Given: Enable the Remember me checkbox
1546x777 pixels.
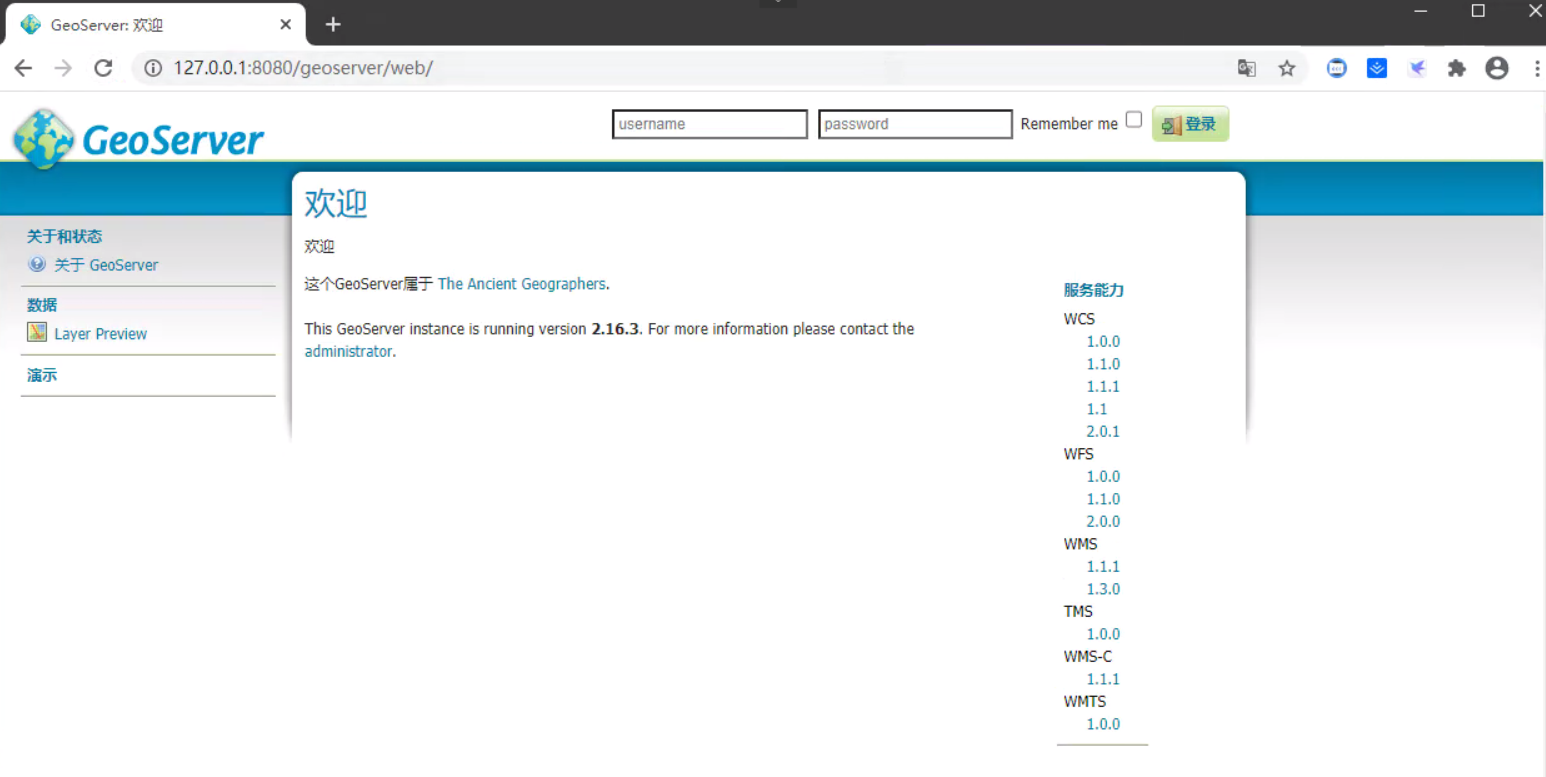Looking at the screenshot, I should [1134, 118].
